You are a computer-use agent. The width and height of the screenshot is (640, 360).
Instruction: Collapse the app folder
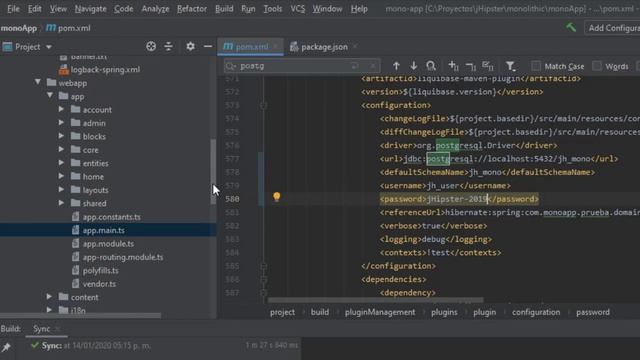(x=50, y=96)
